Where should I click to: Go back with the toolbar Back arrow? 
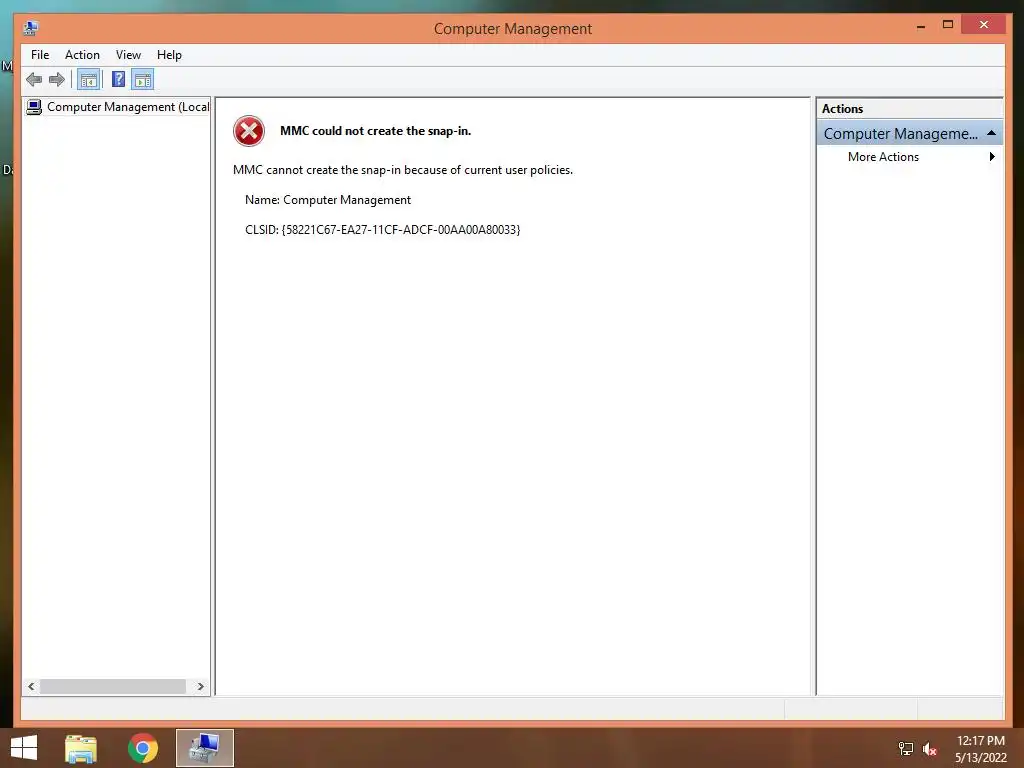tap(34, 80)
